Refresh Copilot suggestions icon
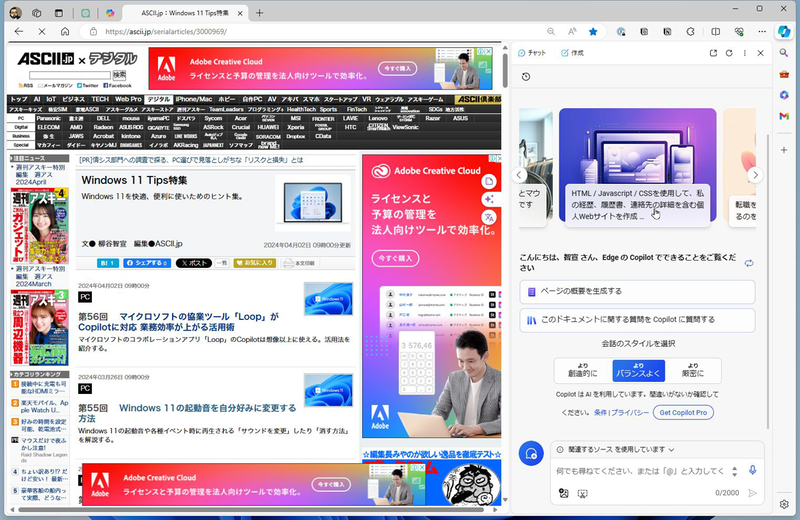 coord(749,263)
